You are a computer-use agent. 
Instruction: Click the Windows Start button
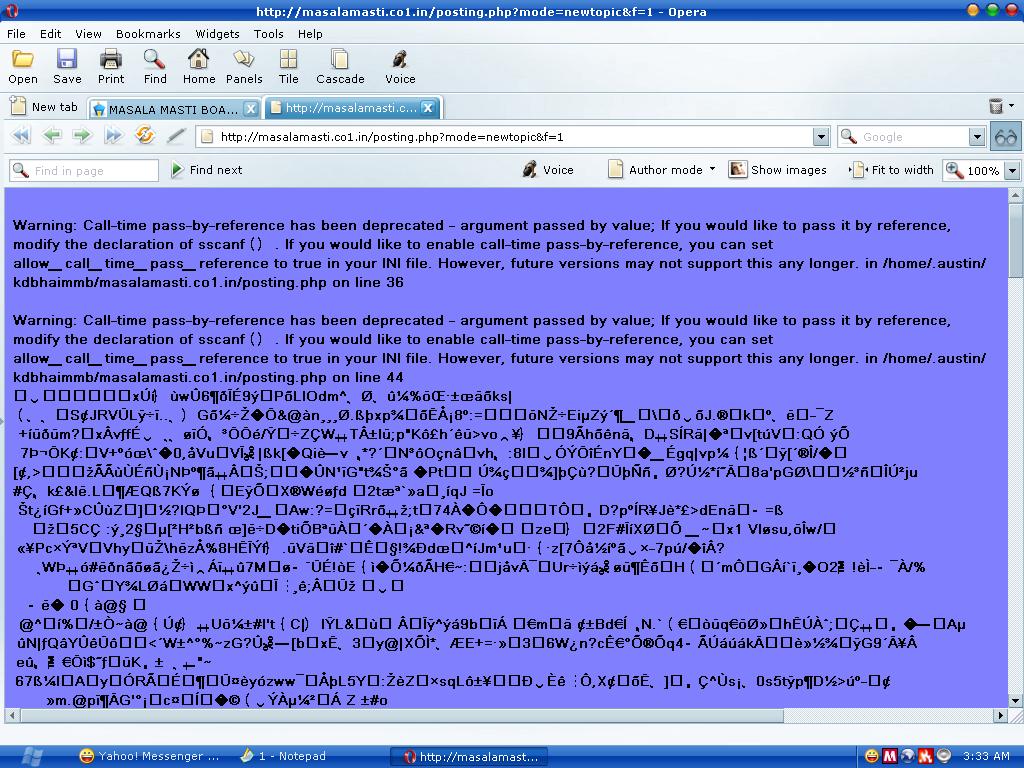(x=31, y=756)
